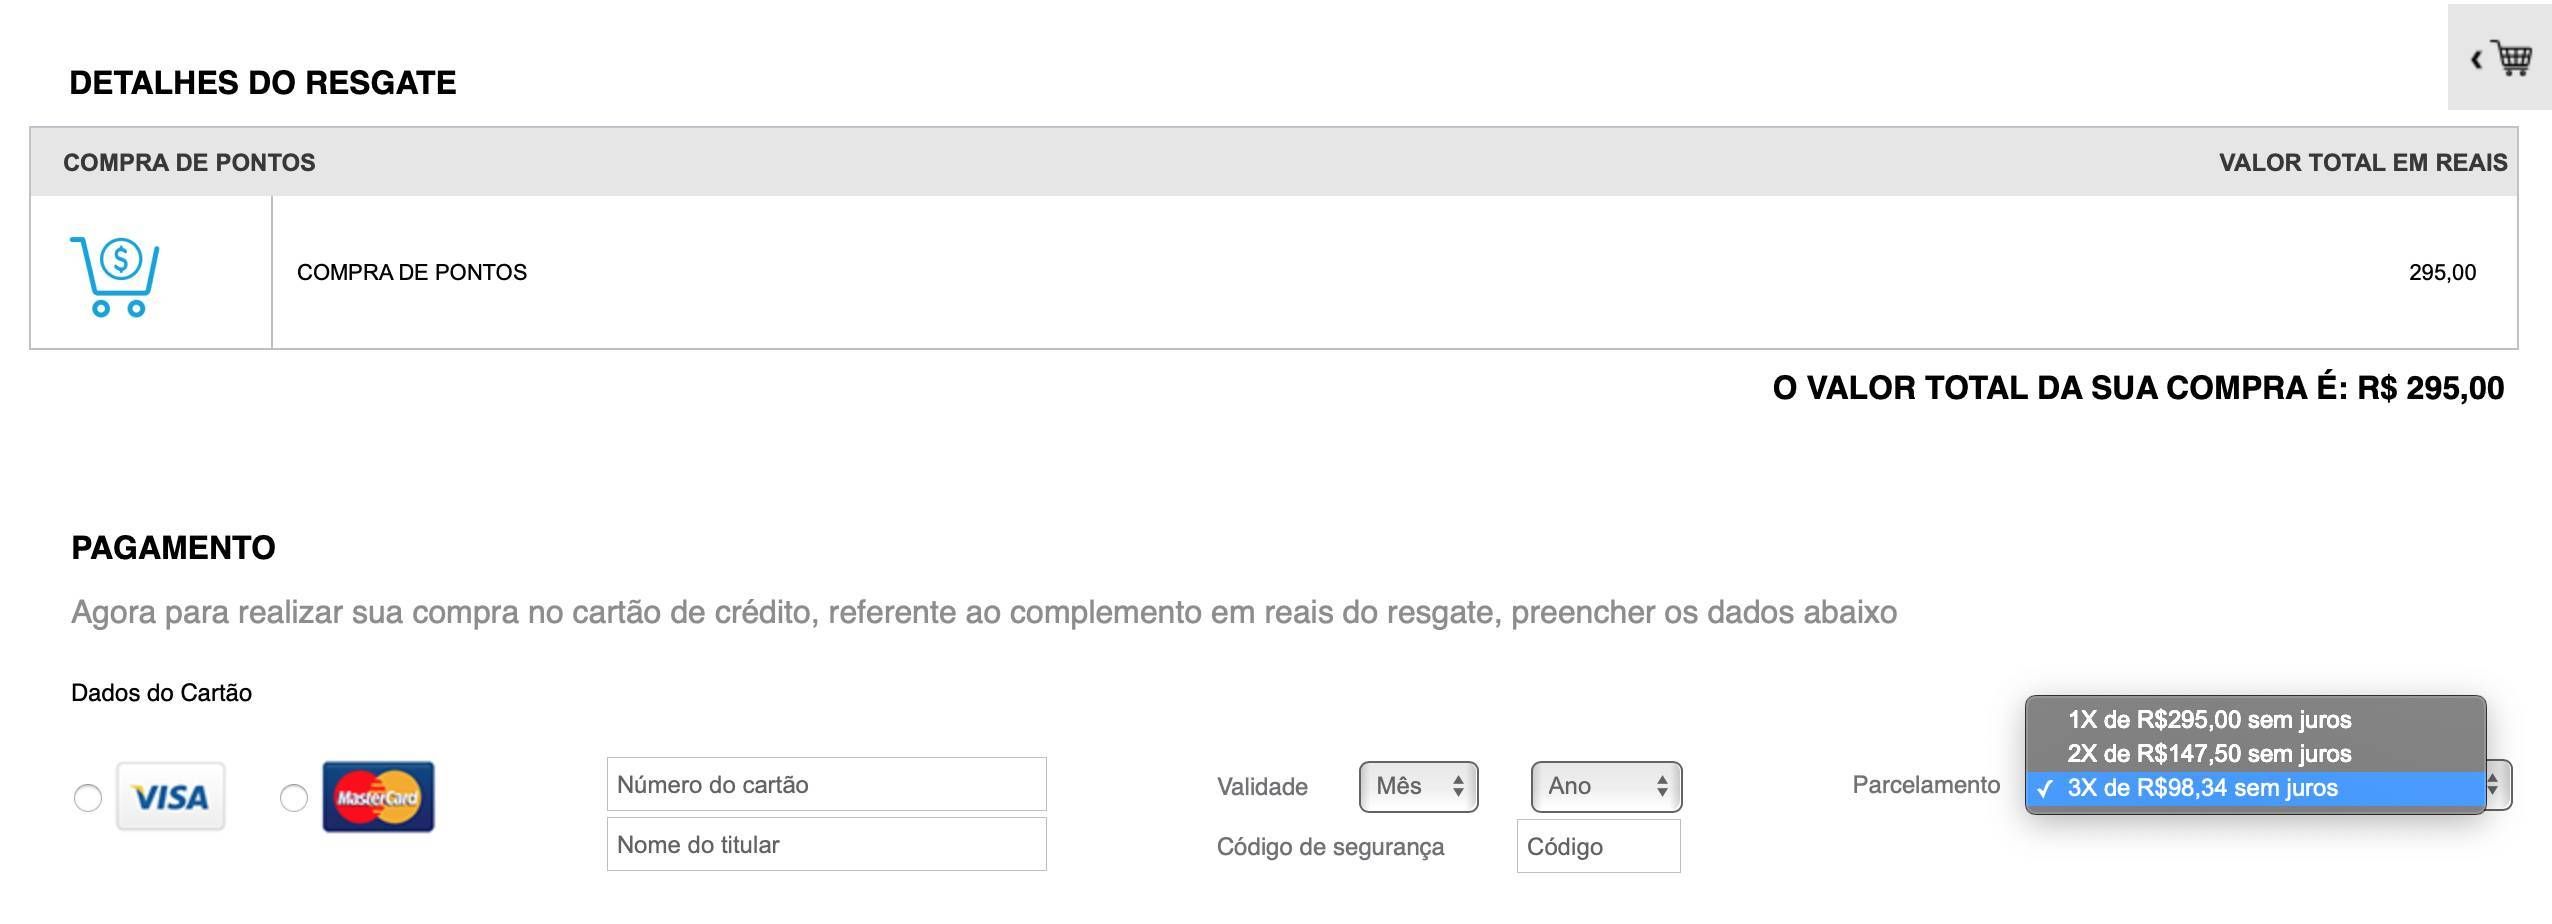Open the Ano expiry year dropdown
This screenshot has height=924, width=2552.
[x=1606, y=787]
